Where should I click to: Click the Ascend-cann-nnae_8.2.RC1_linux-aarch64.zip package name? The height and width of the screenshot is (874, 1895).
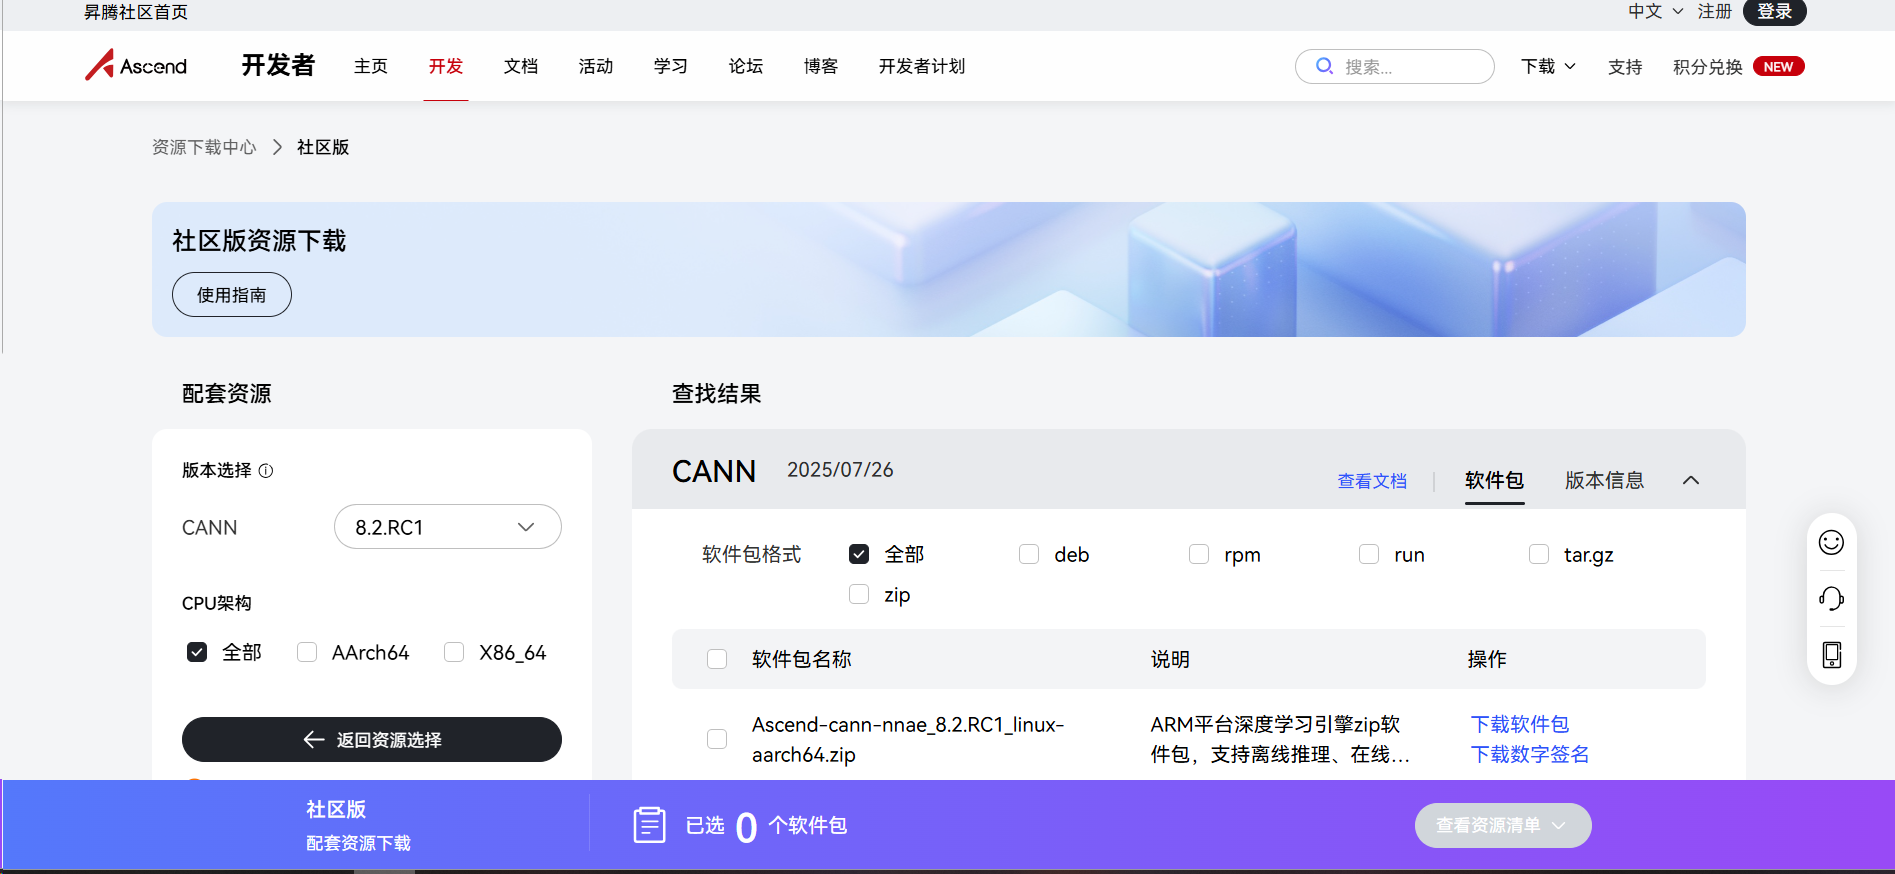tap(908, 739)
